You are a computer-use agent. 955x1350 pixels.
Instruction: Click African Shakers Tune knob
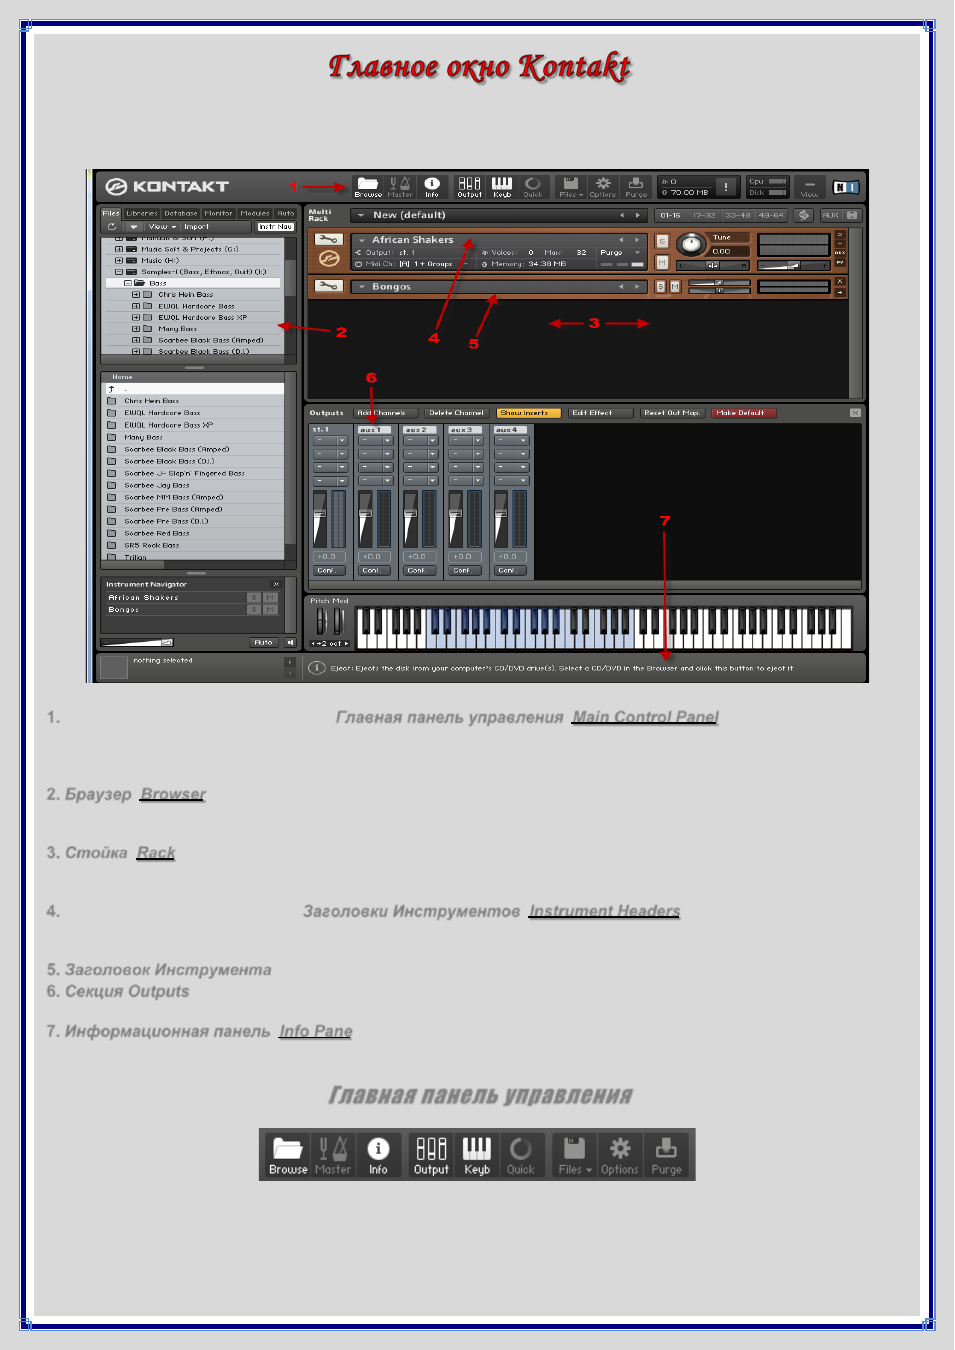[692, 245]
